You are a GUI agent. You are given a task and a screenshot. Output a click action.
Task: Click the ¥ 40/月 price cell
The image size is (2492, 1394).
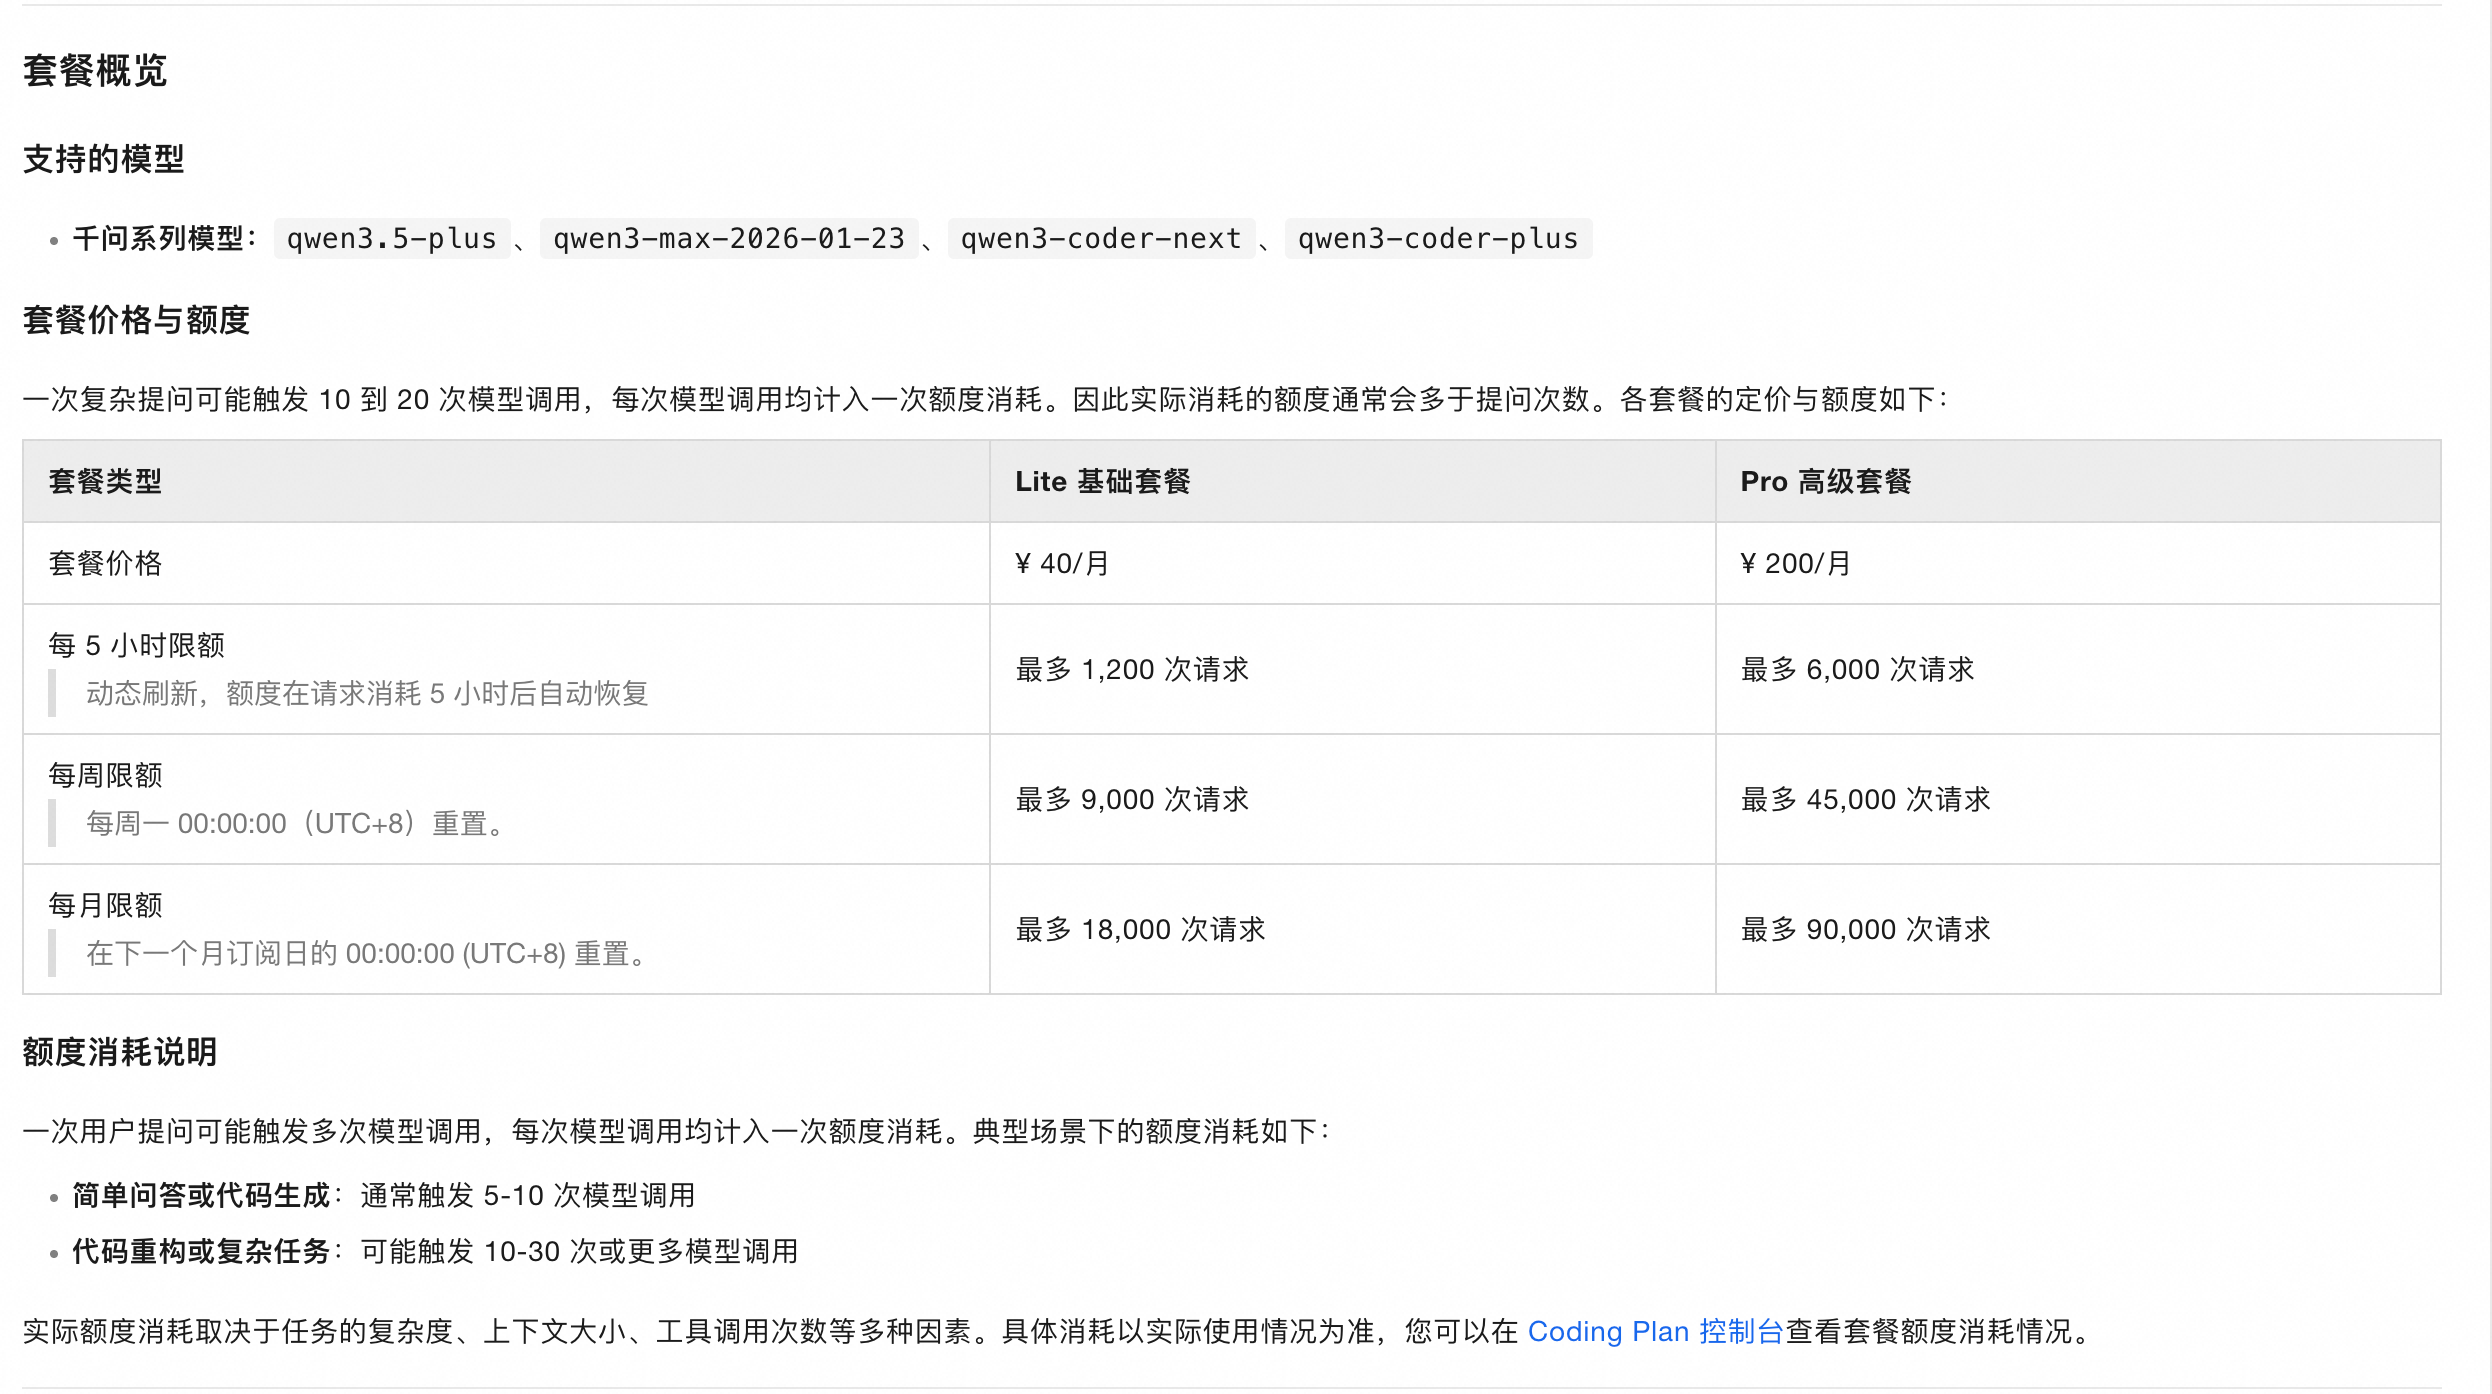click(x=1062, y=564)
